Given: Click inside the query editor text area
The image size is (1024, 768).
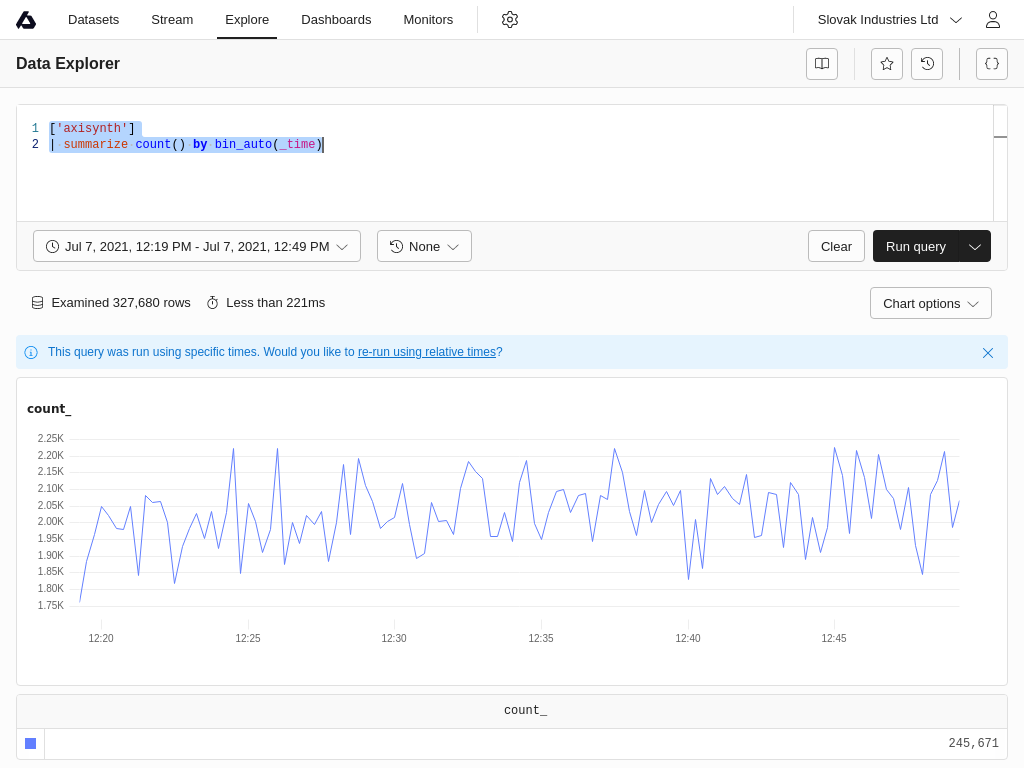Looking at the screenshot, I should tap(500, 180).
